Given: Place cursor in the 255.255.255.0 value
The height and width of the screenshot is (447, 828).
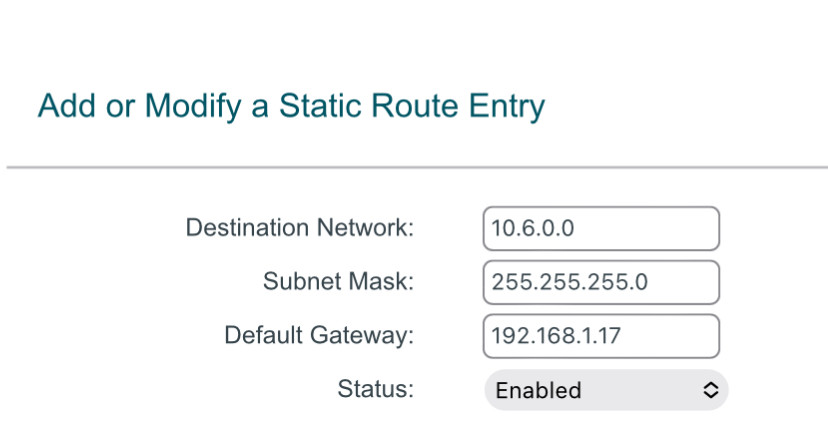Looking at the screenshot, I should [x=569, y=282].
